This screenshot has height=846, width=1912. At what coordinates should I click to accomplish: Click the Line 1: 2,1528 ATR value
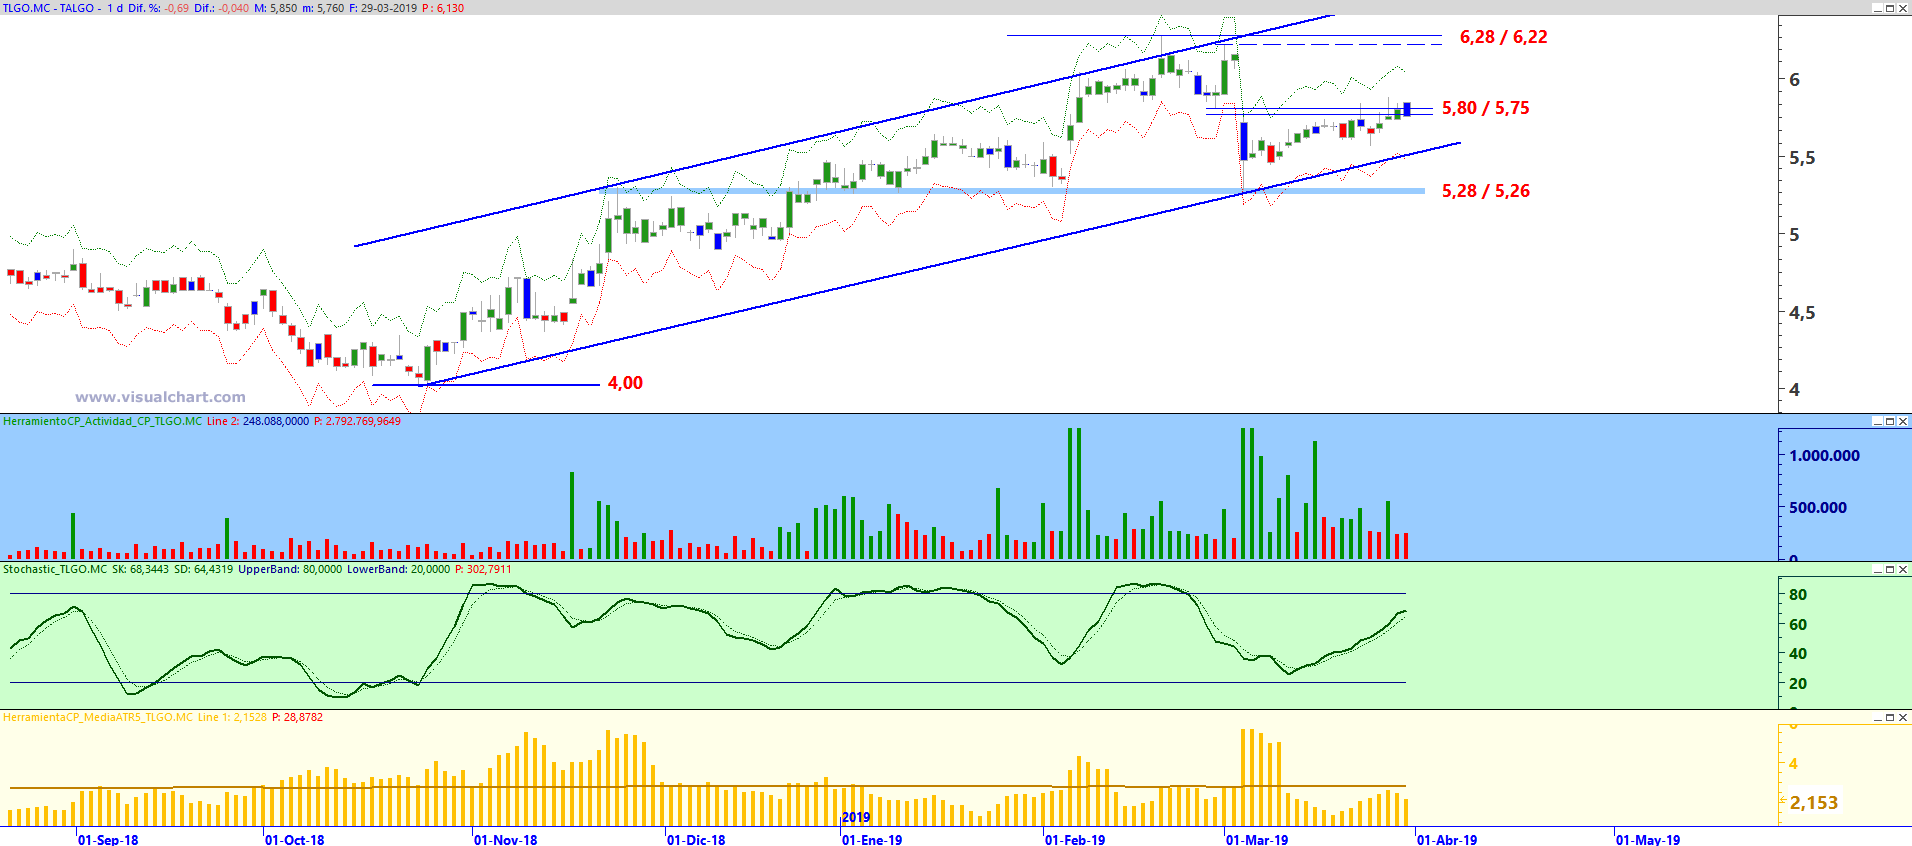(x=232, y=718)
